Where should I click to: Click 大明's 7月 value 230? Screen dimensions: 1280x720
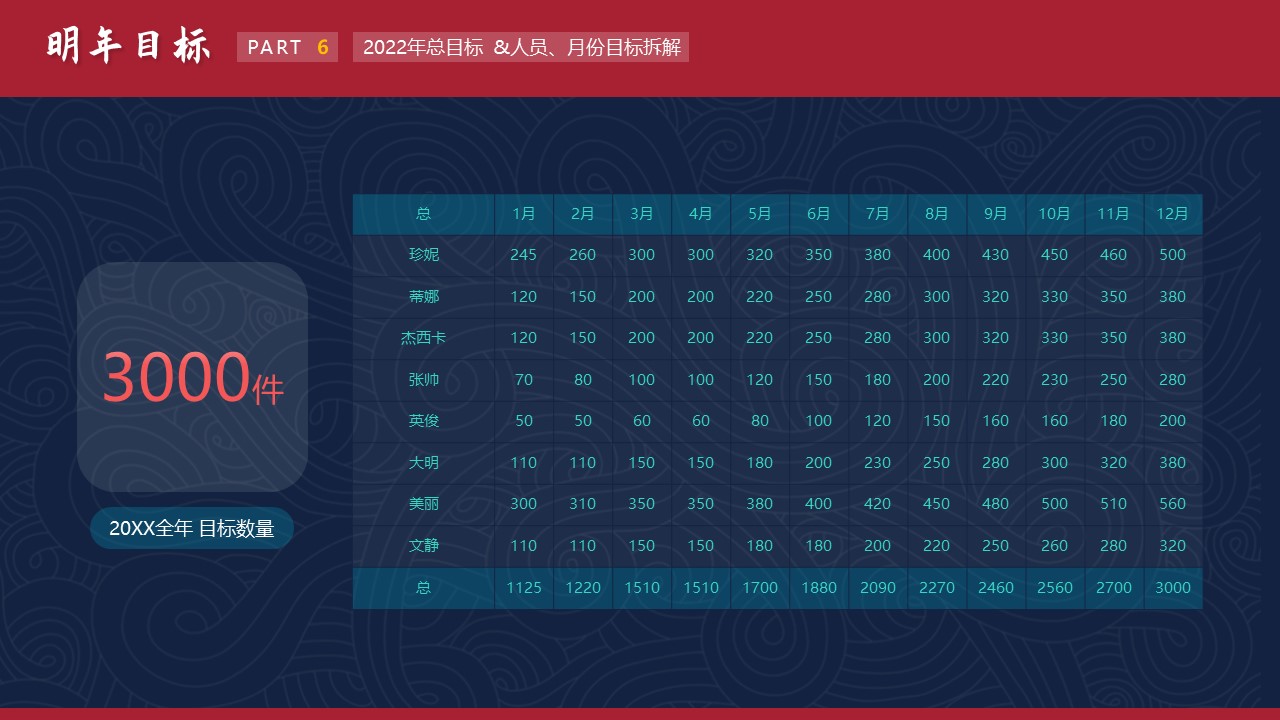tap(878, 462)
